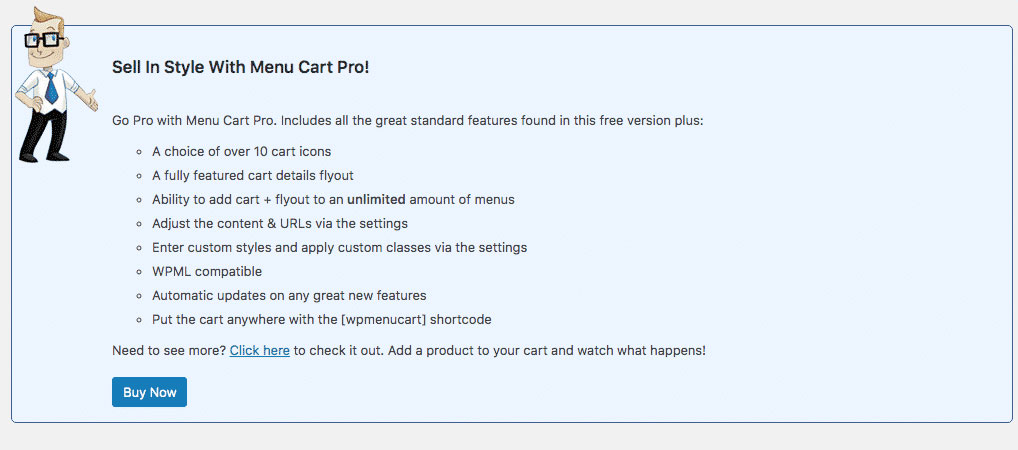Click the 'Need to see more?' text

tap(169, 351)
